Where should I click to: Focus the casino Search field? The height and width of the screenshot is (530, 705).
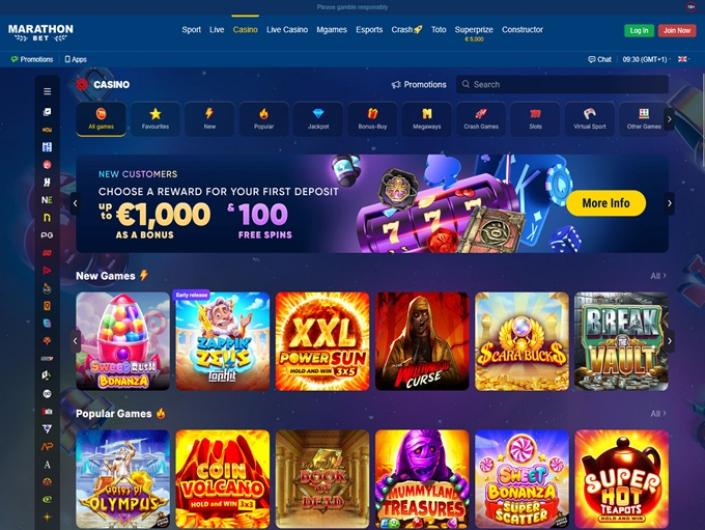point(562,85)
